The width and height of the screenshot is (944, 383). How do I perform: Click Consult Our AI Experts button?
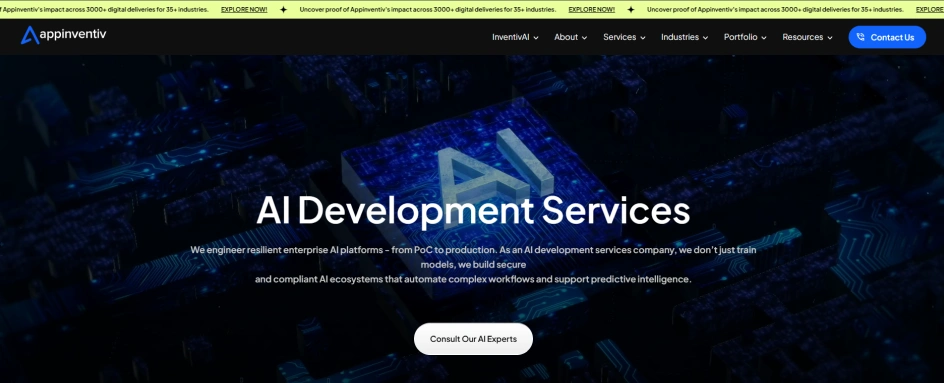[473, 339]
